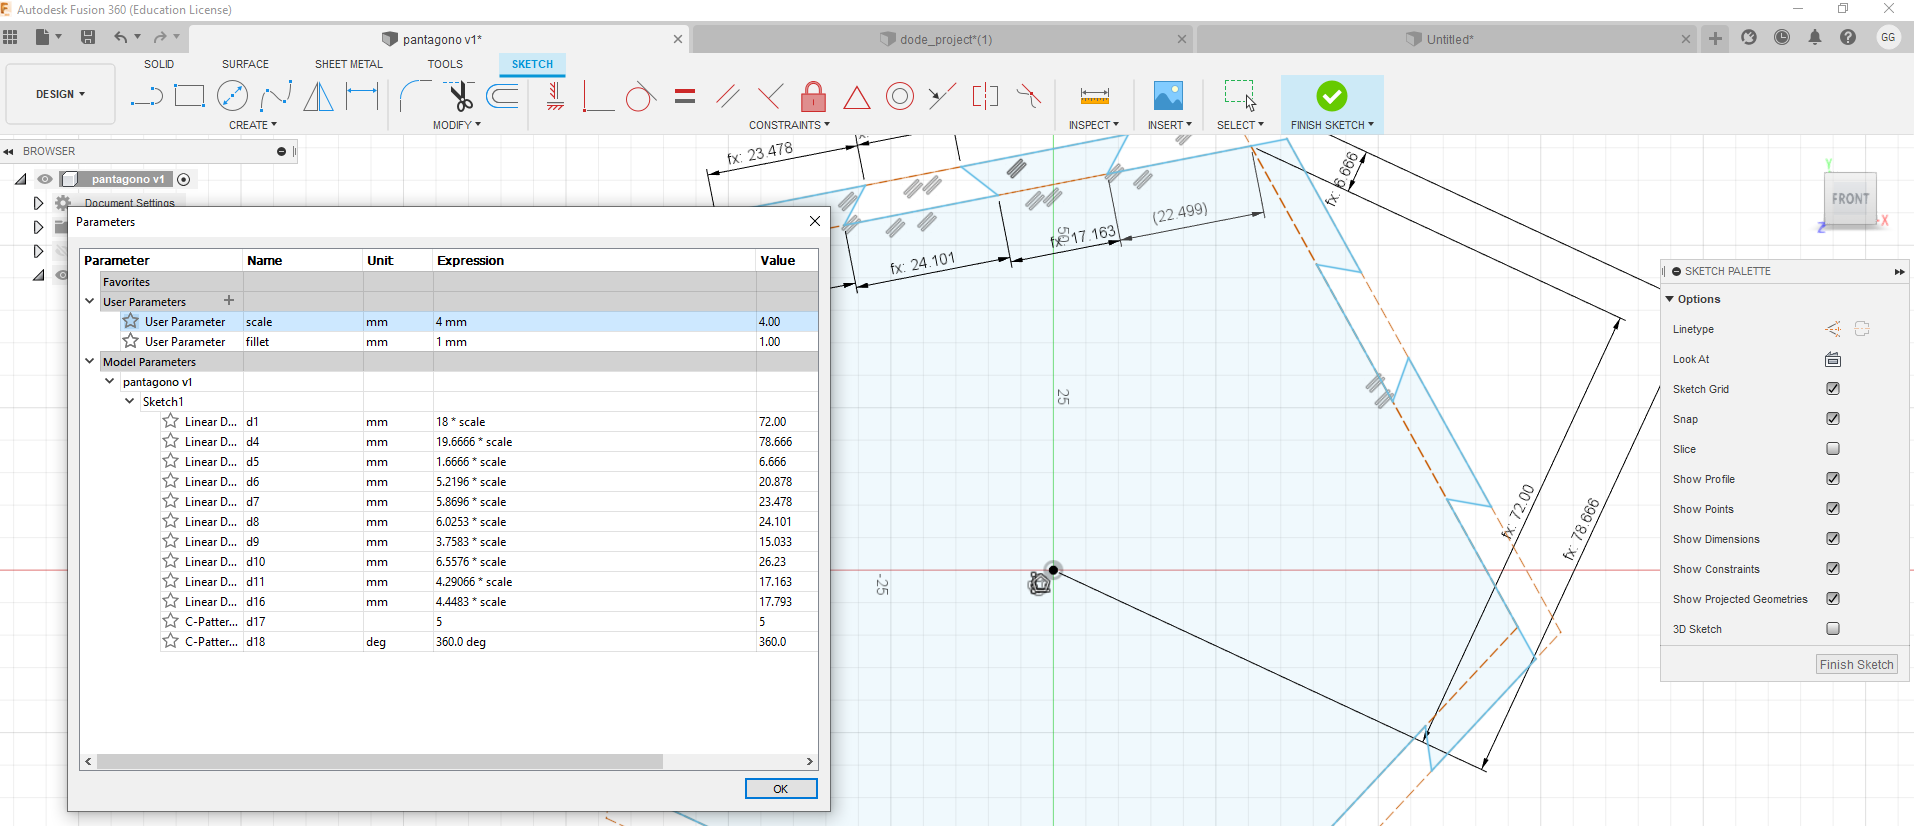1914x826 pixels.
Task: Select the Center Diameter Circle tool
Action: click(232, 96)
